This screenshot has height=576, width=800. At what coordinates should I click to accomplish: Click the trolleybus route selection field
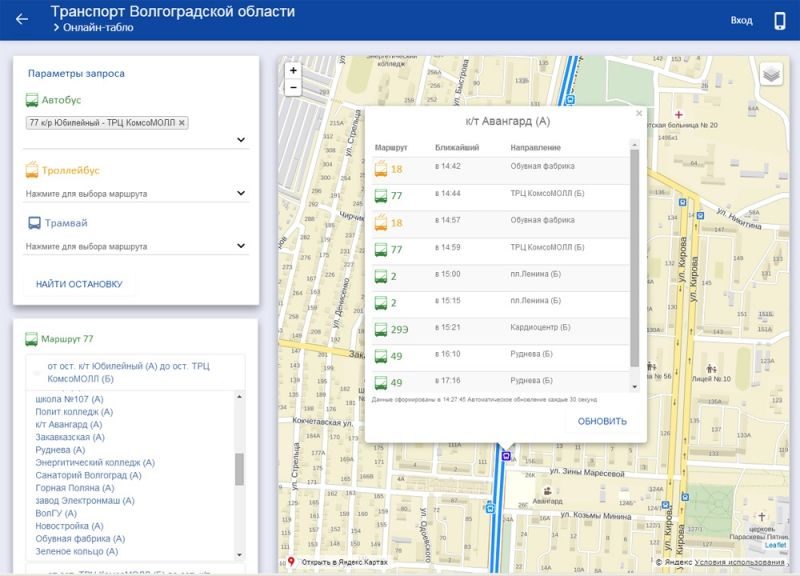click(136, 194)
